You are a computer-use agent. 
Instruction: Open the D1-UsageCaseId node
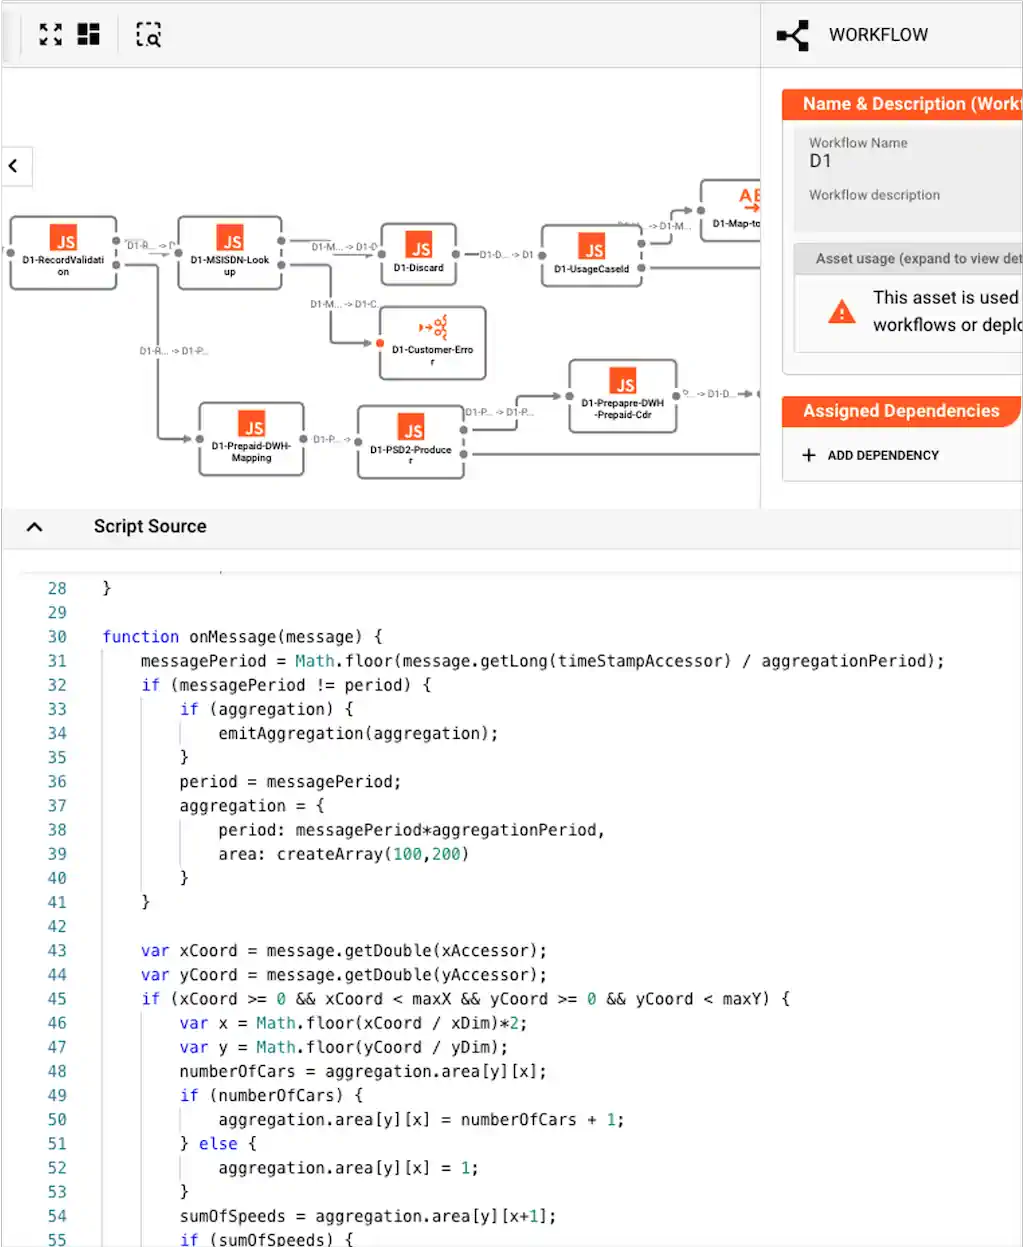click(591, 253)
